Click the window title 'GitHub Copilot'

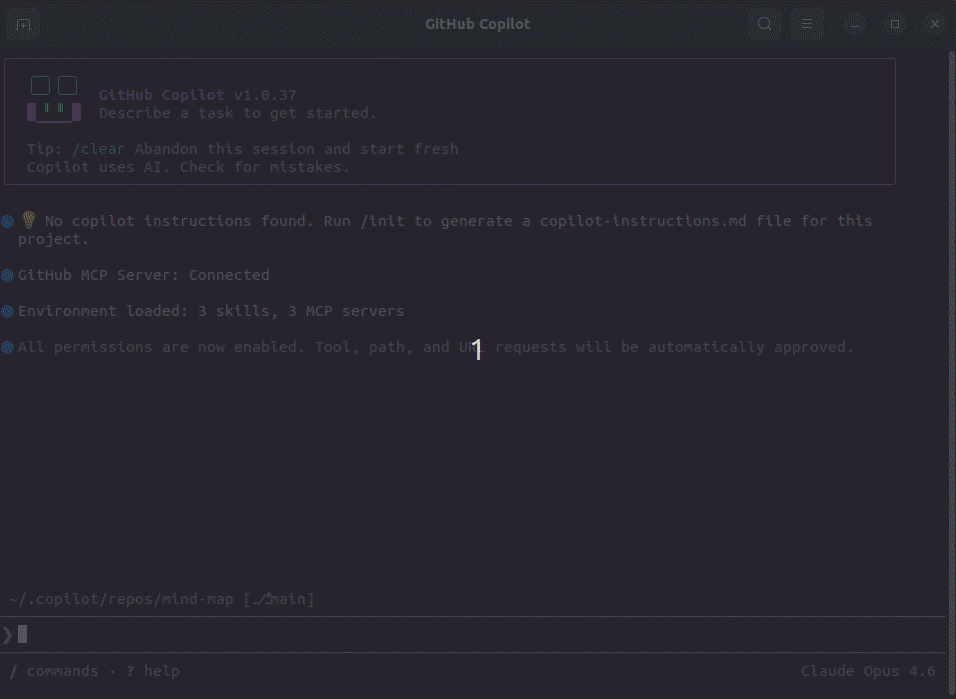(477, 24)
